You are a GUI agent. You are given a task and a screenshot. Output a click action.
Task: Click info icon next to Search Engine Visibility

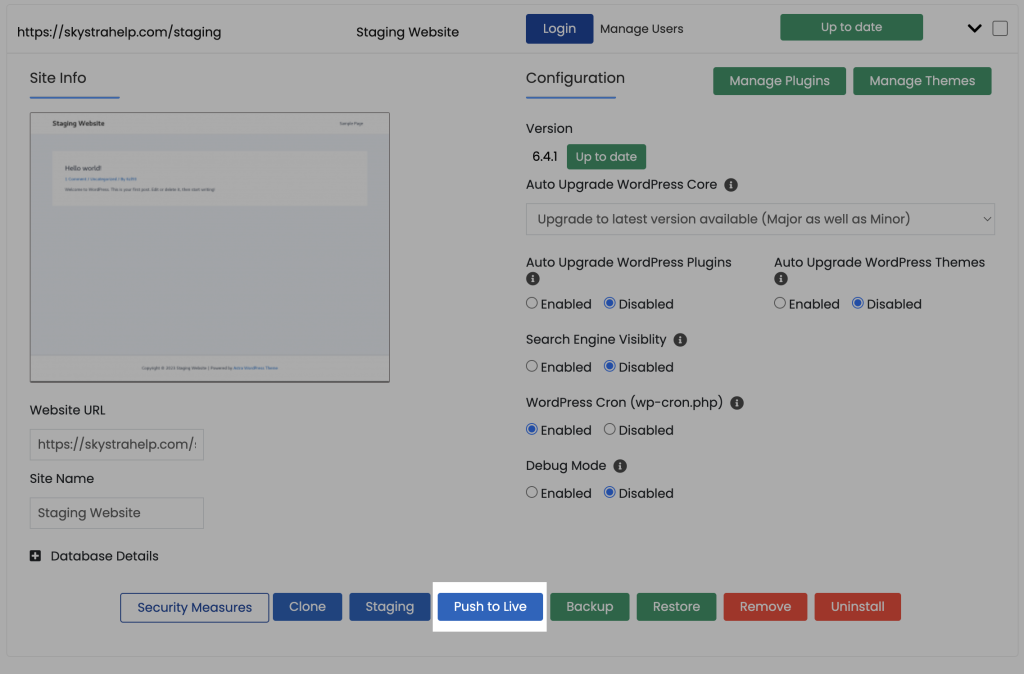click(680, 340)
